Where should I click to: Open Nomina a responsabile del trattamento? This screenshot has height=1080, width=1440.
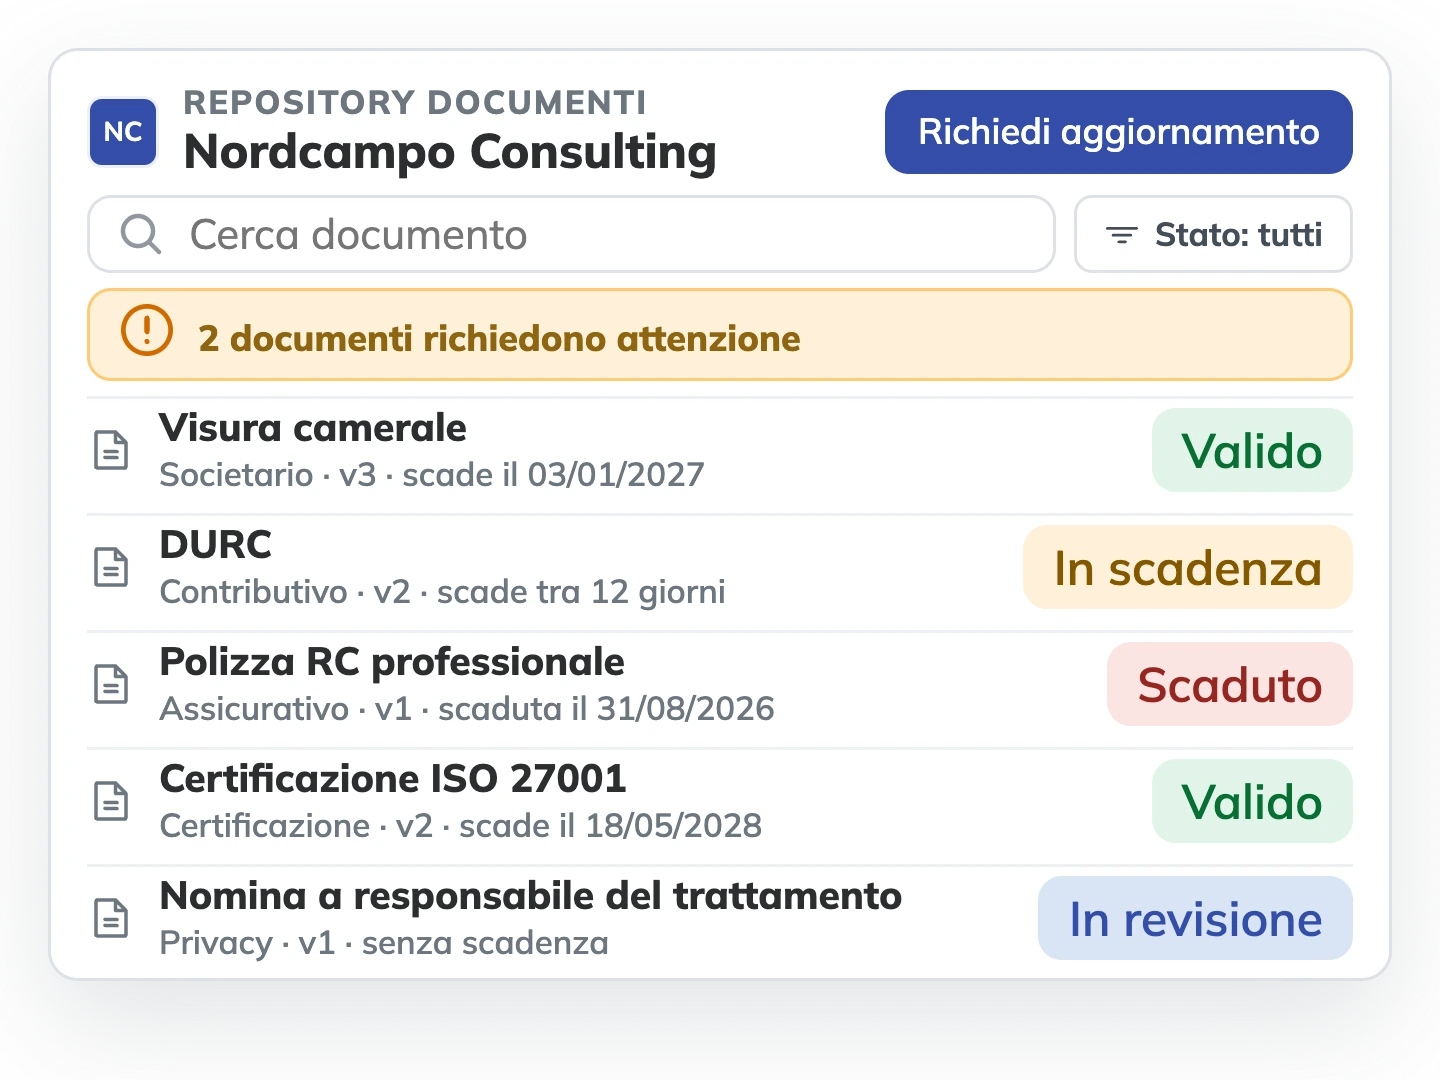coord(531,896)
